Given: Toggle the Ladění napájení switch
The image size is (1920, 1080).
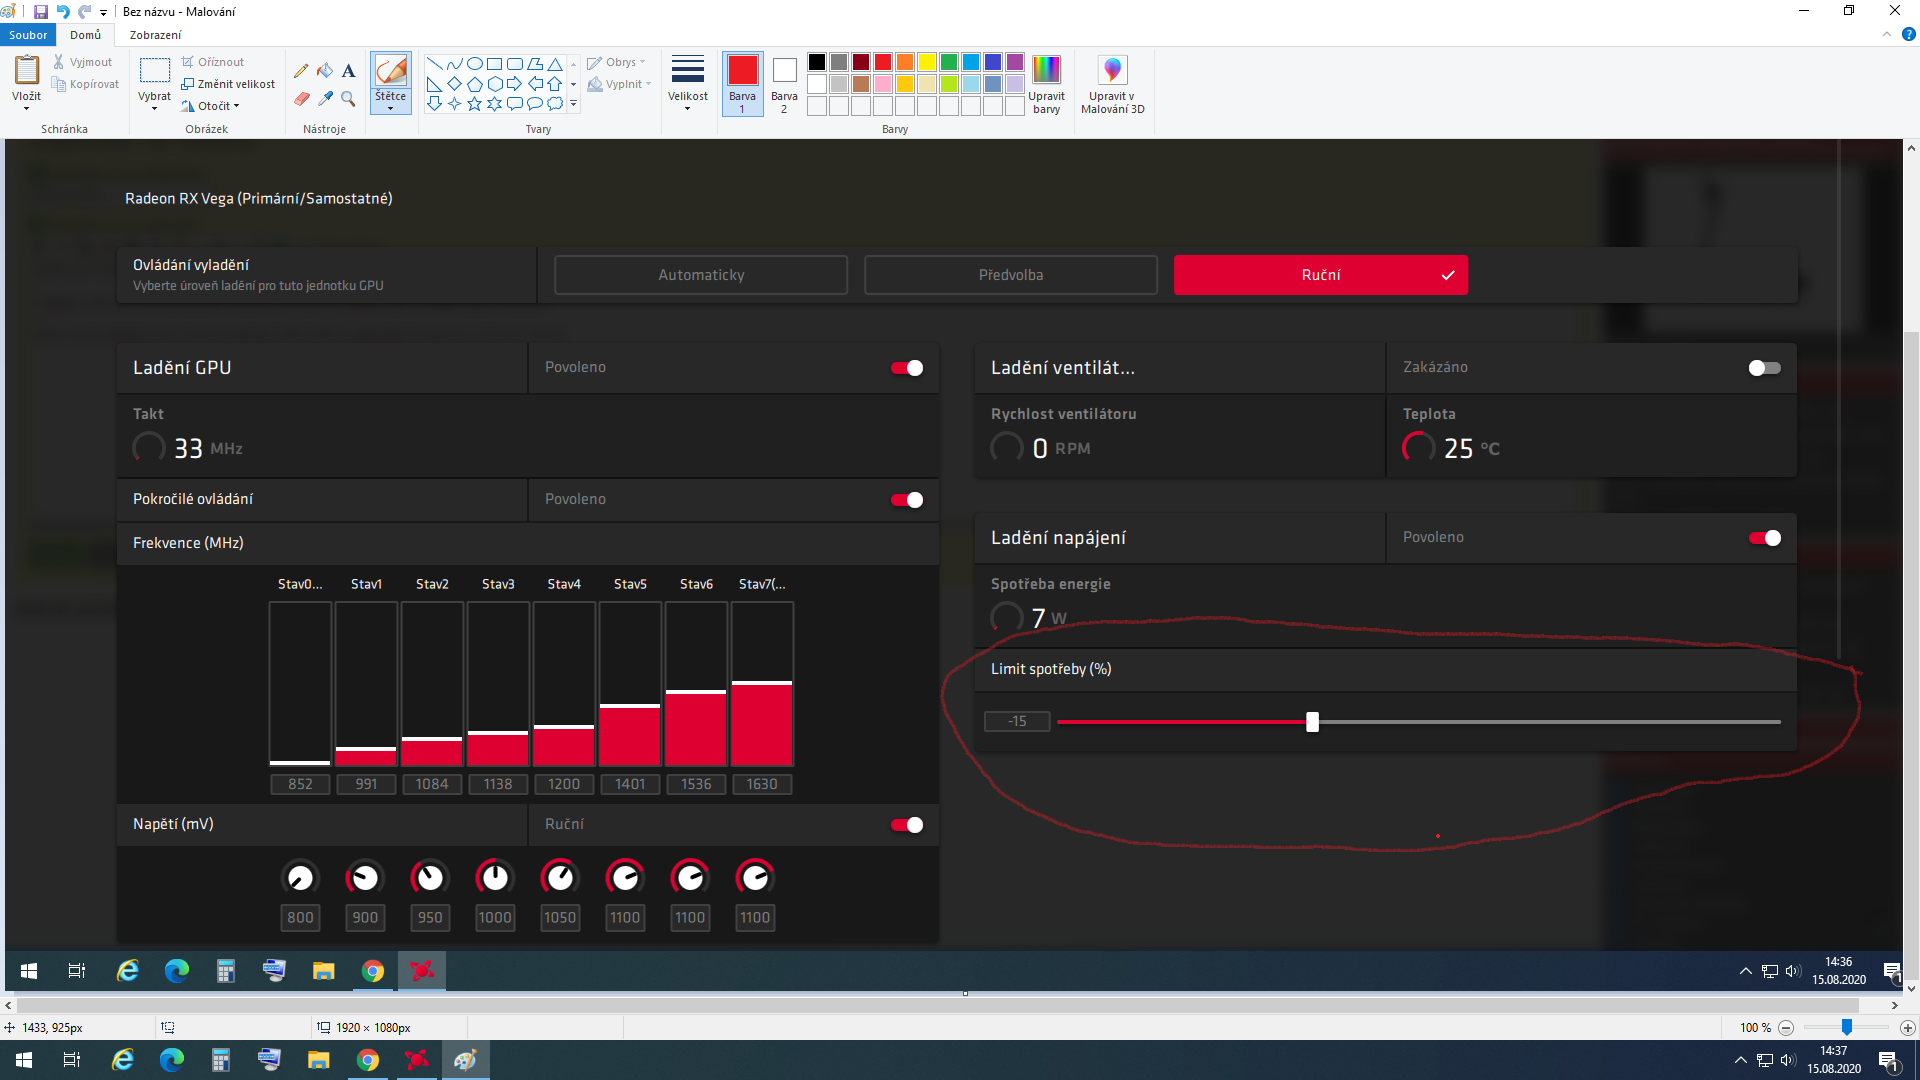Looking at the screenshot, I should pos(1764,538).
